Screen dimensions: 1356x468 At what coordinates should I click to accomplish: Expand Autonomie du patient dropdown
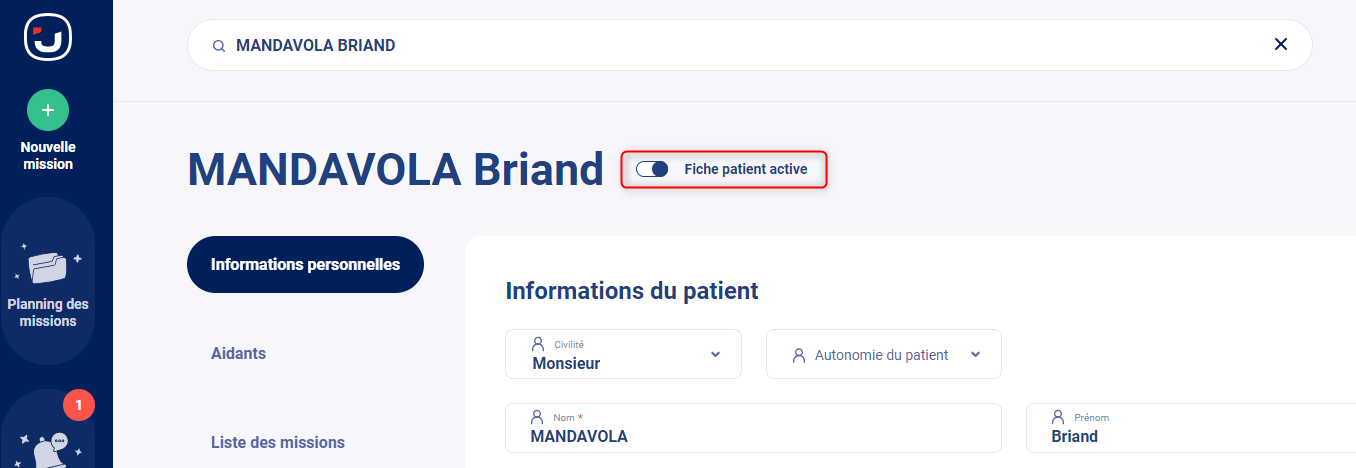(x=883, y=354)
